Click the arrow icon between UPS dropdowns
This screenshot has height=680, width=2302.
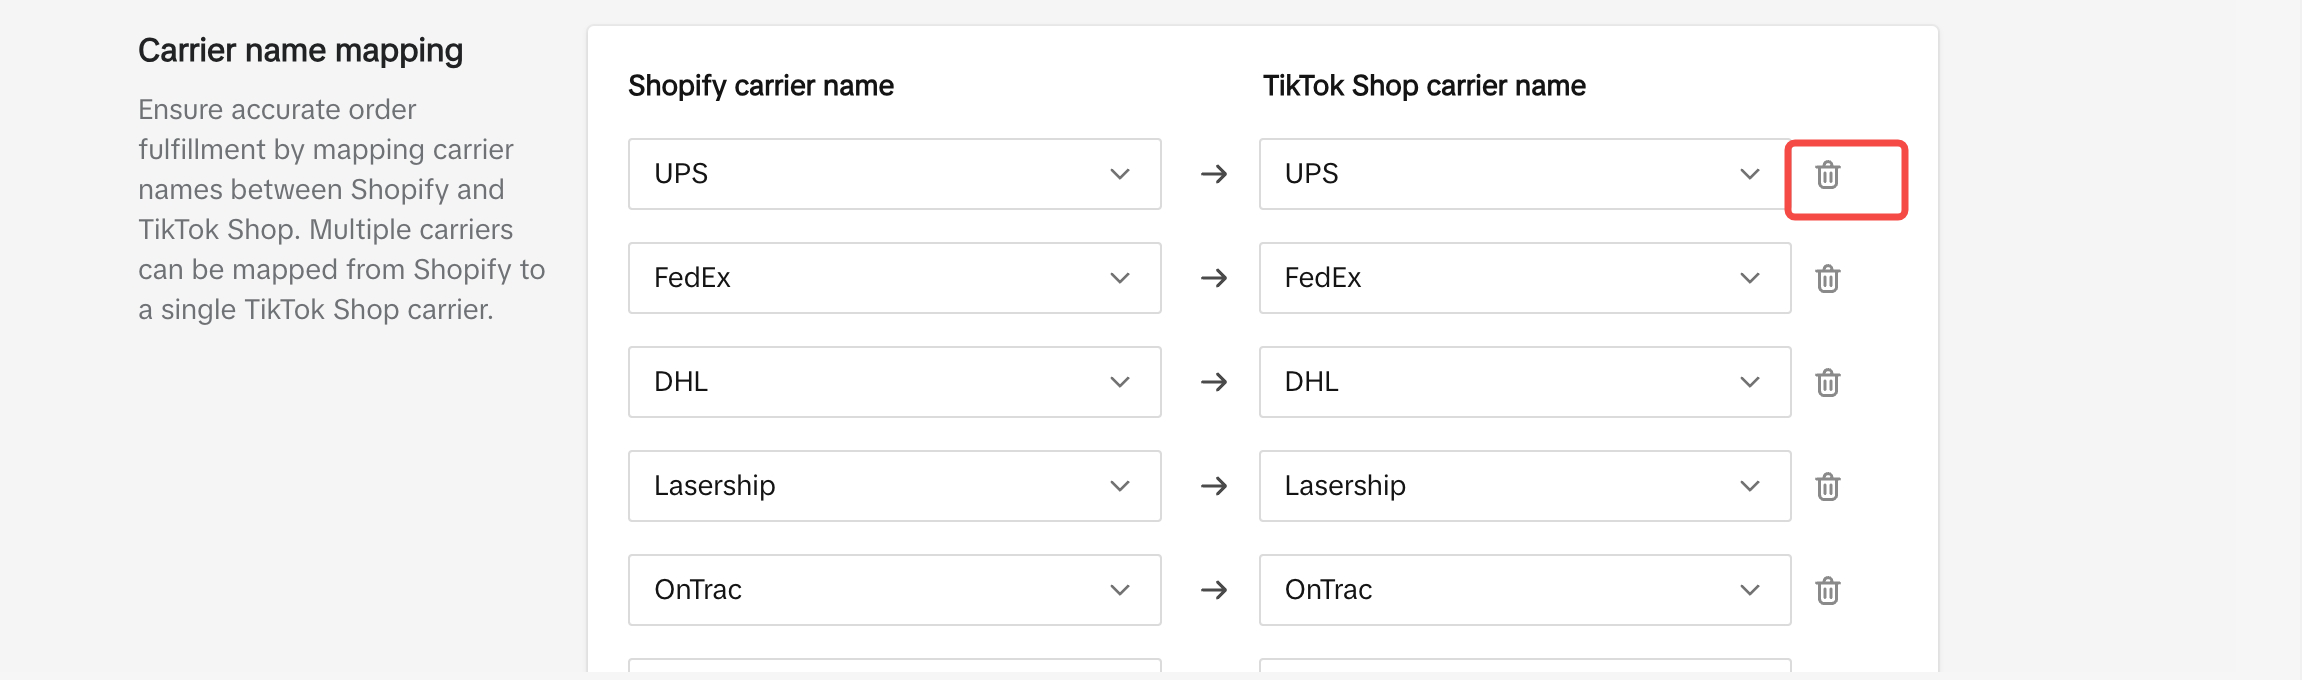(1213, 175)
